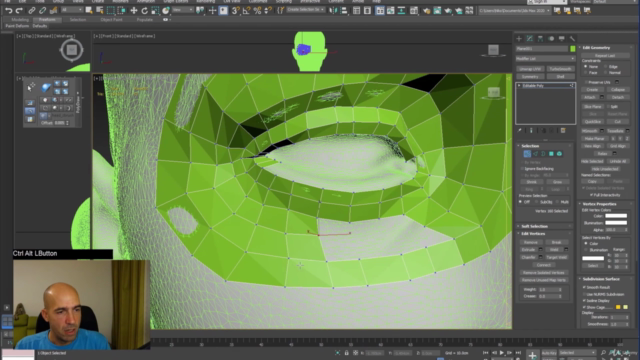Select Element sub-object level icon
Image resolution: width=640 pixels, height=360 pixels.
click(559, 154)
